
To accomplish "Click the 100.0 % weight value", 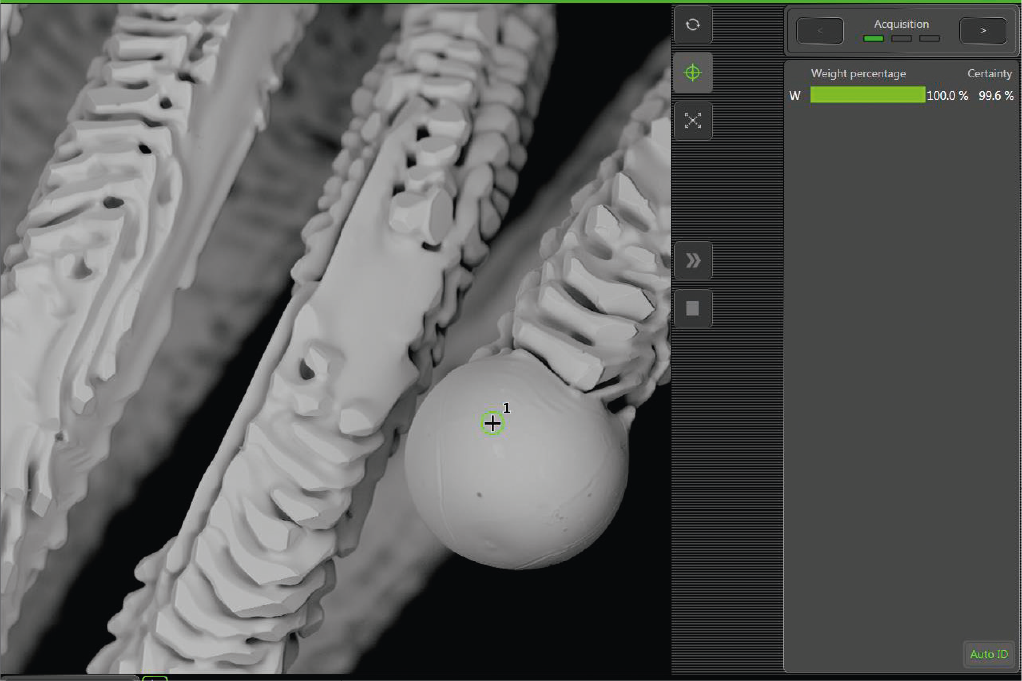I will [x=947, y=96].
